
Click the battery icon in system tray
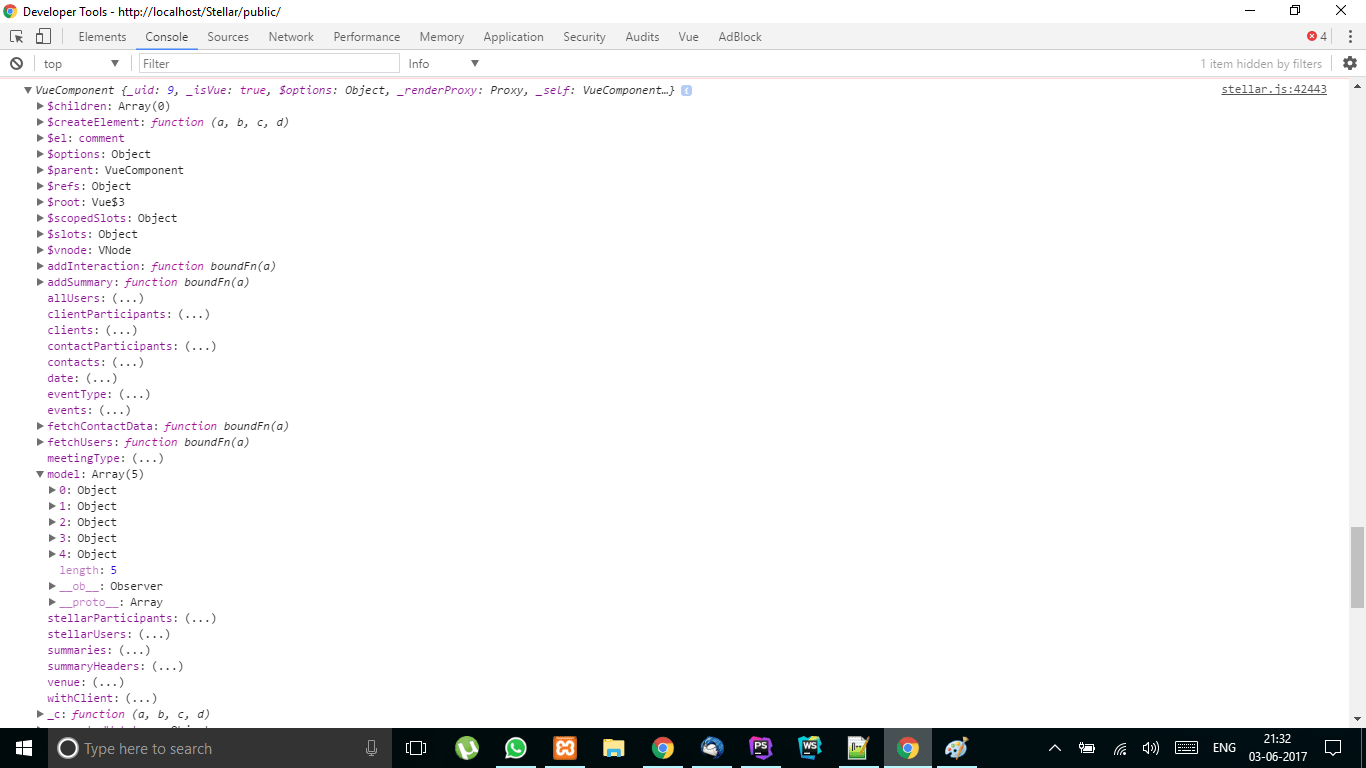pyautogui.click(x=1087, y=748)
